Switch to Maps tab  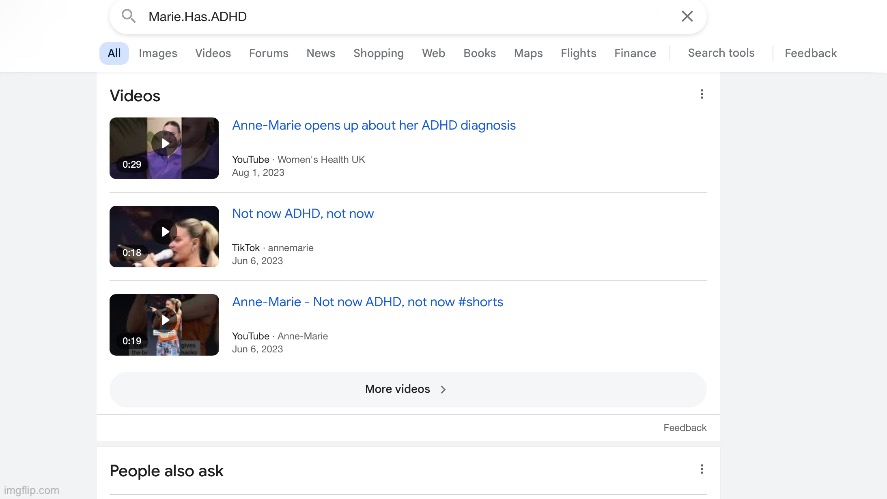528,53
